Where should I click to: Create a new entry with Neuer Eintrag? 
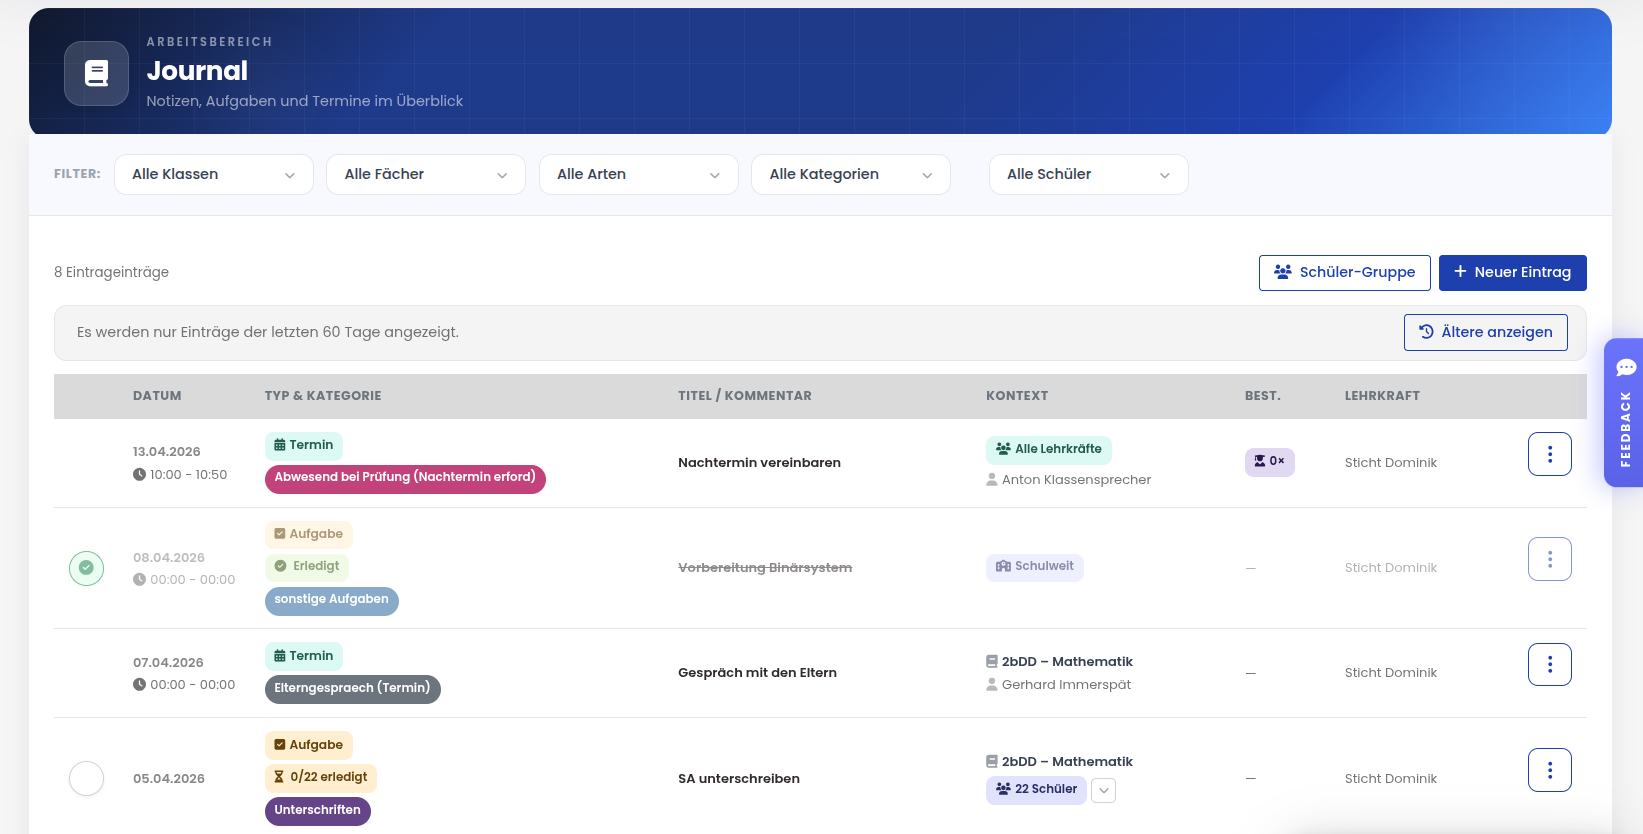pos(1512,272)
